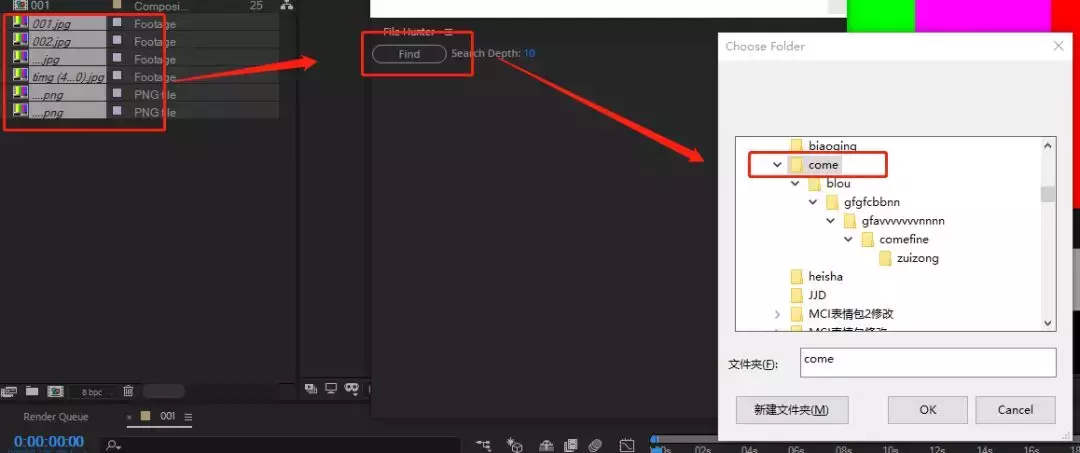Collapse the come folder tree node

click(x=777, y=165)
